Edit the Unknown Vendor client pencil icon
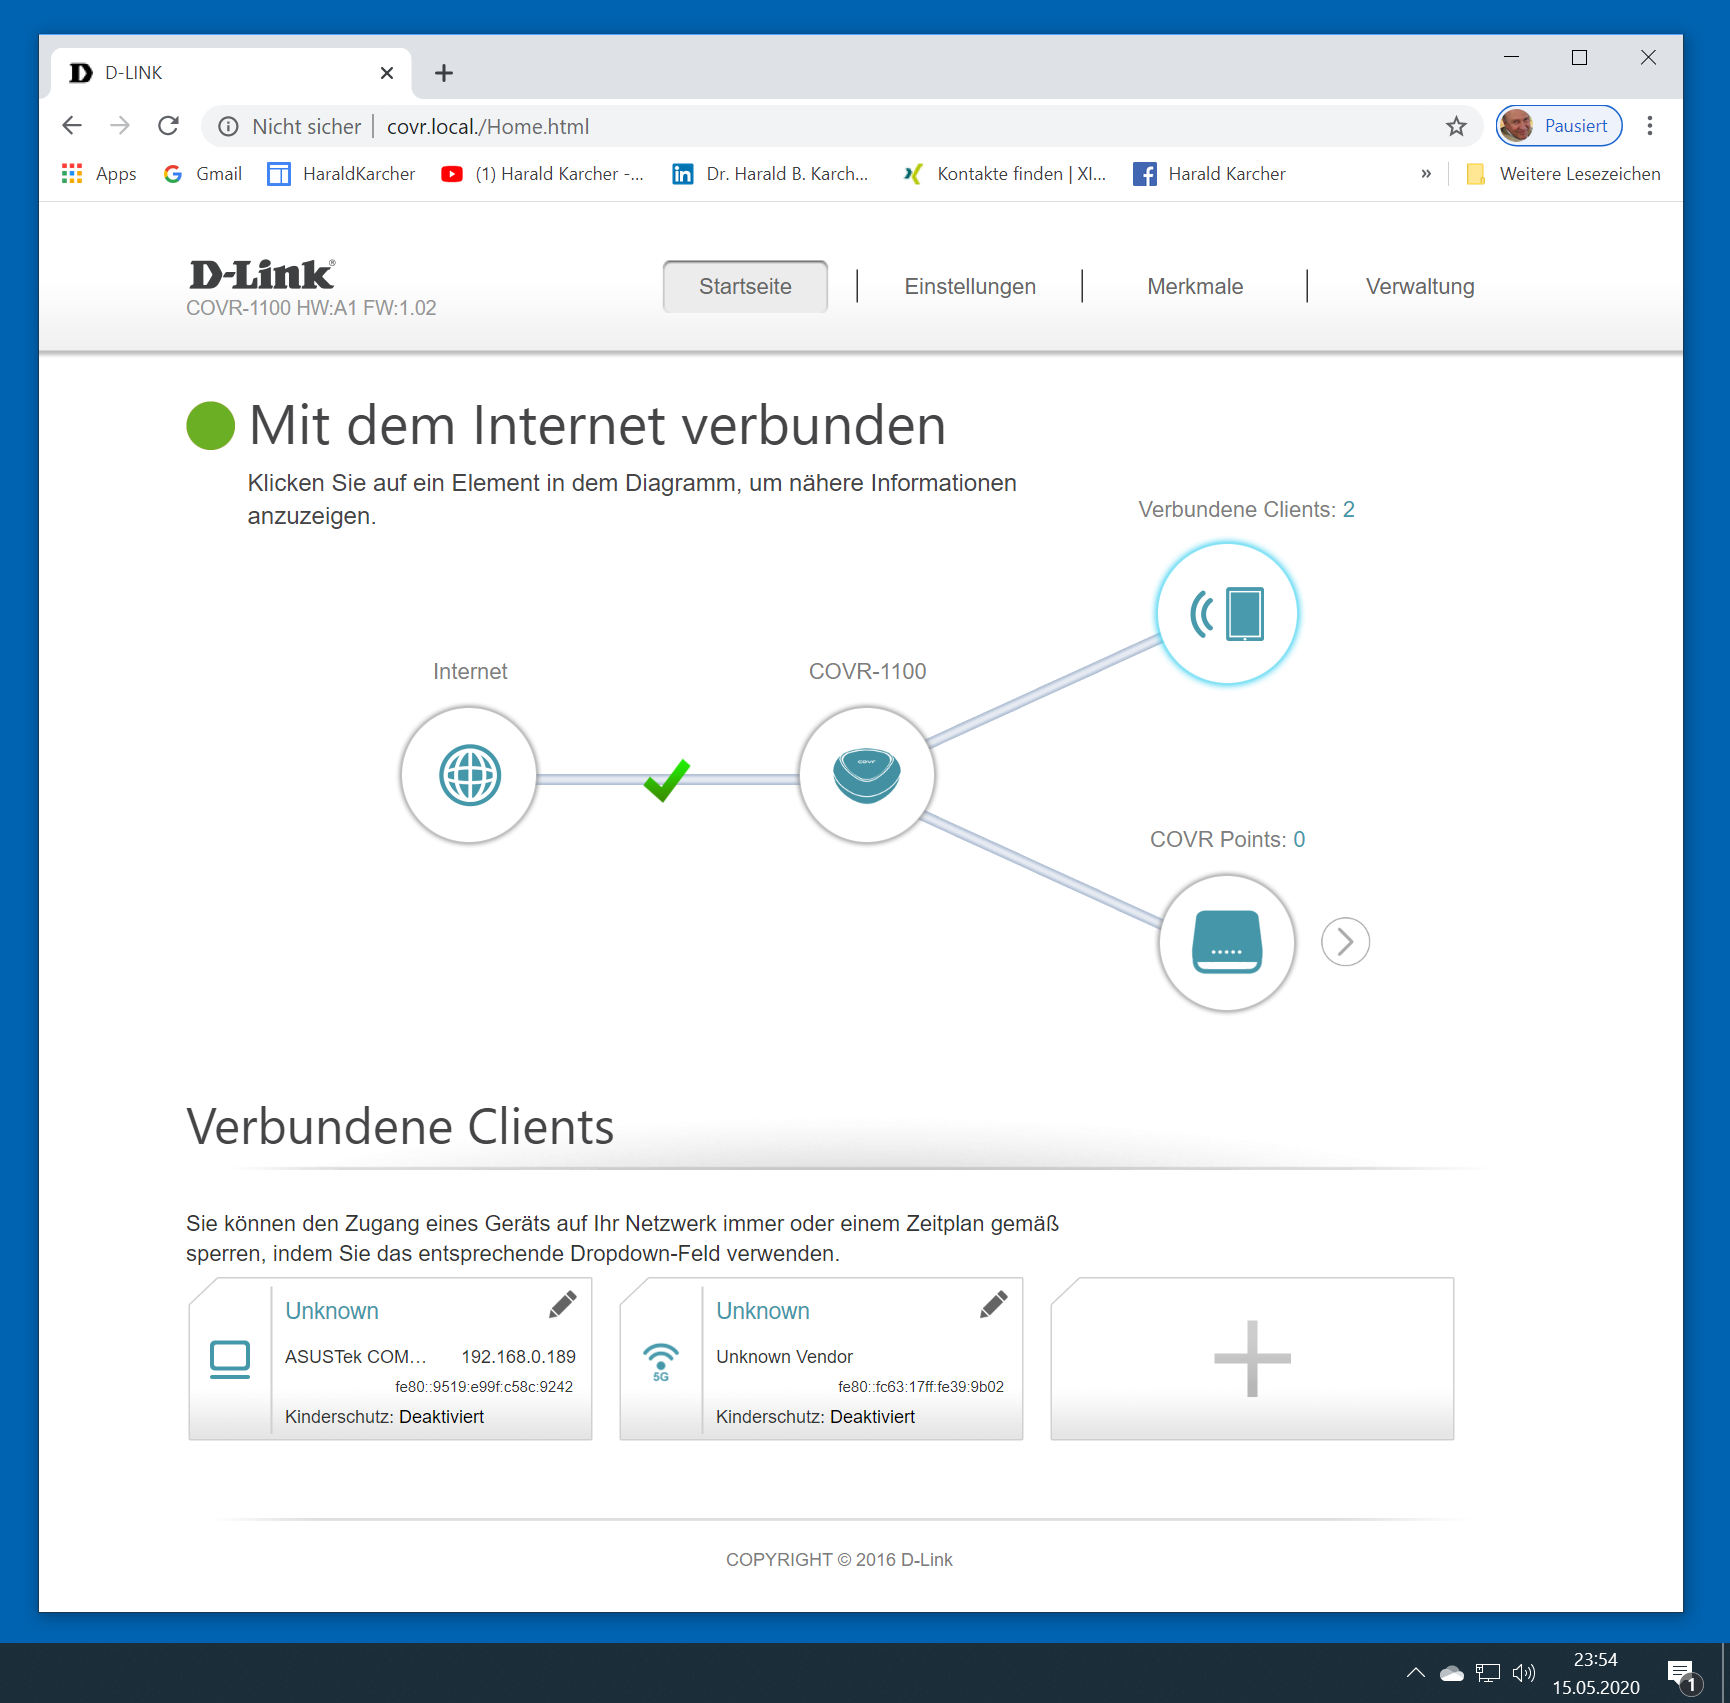 click(x=994, y=1304)
